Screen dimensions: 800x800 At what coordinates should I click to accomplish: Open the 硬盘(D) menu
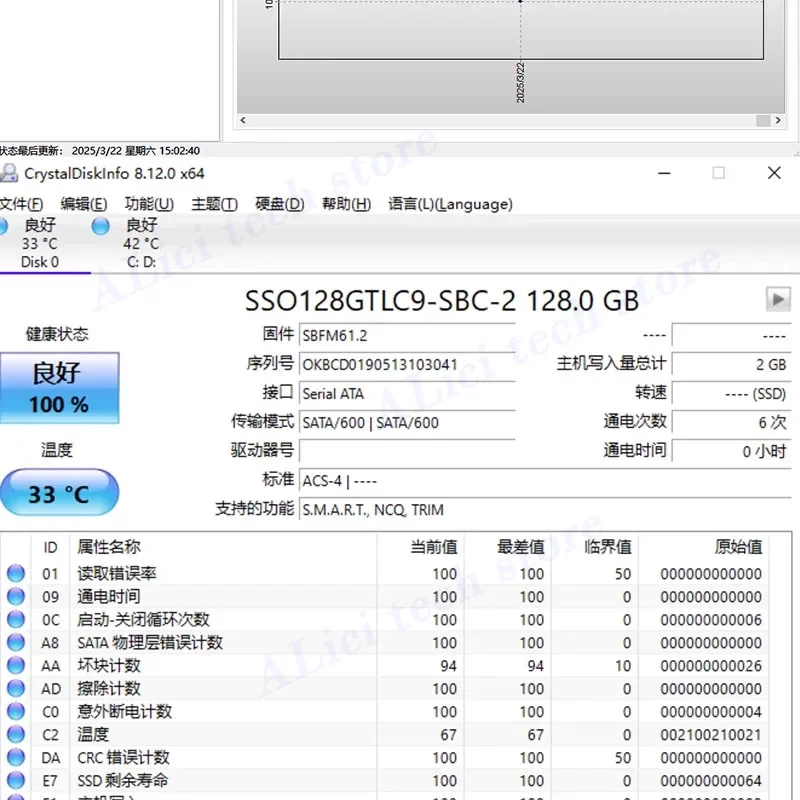(280, 204)
